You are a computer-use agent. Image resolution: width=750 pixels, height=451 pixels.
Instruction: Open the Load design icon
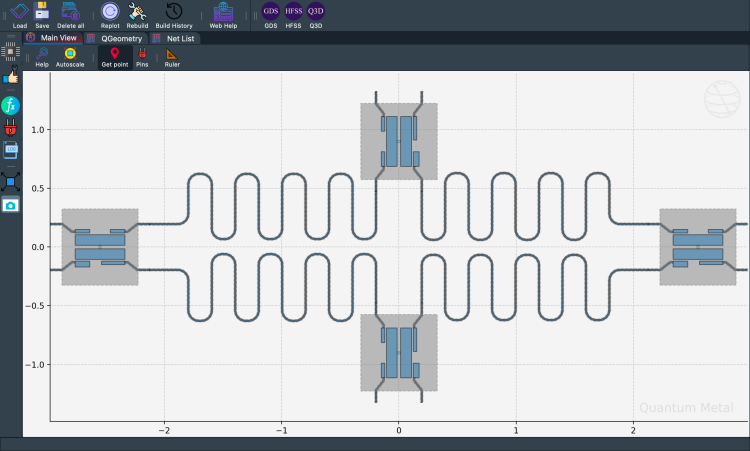click(20, 15)
